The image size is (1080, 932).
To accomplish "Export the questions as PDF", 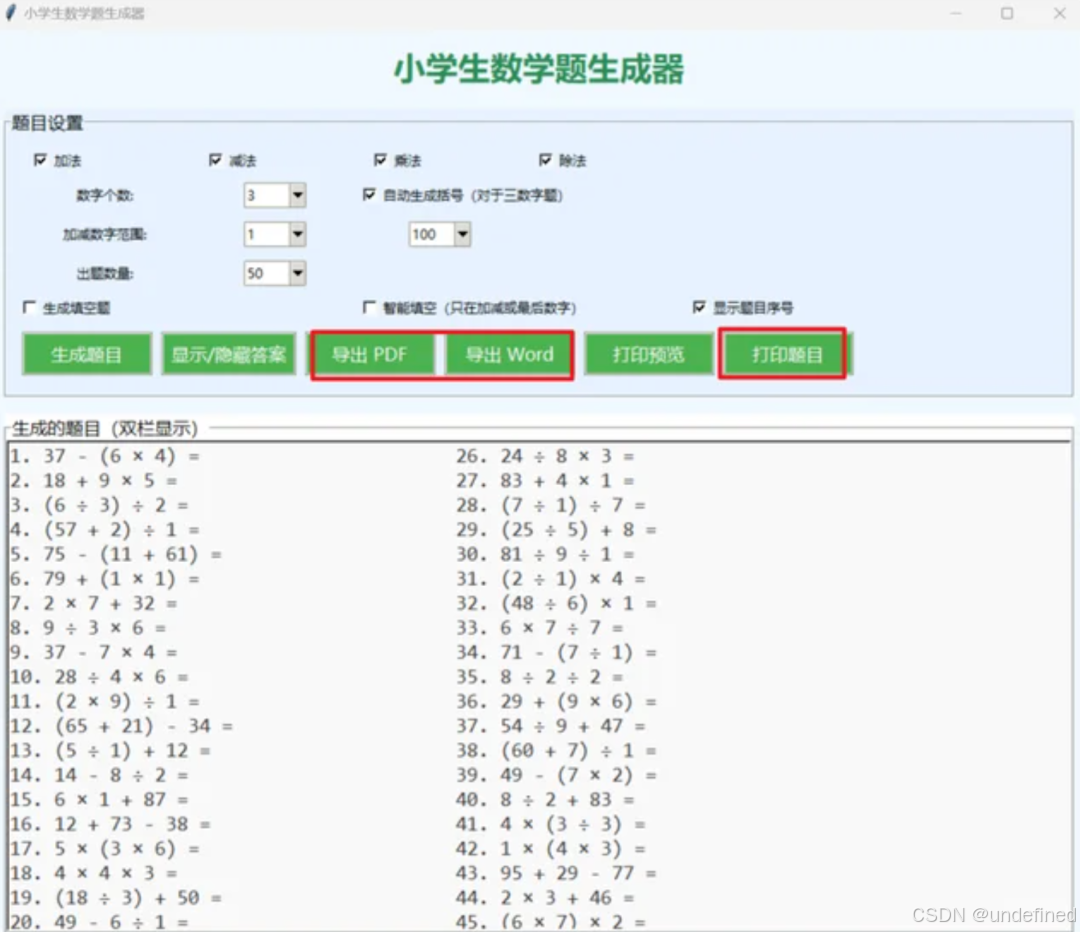I will click(376, 353).
